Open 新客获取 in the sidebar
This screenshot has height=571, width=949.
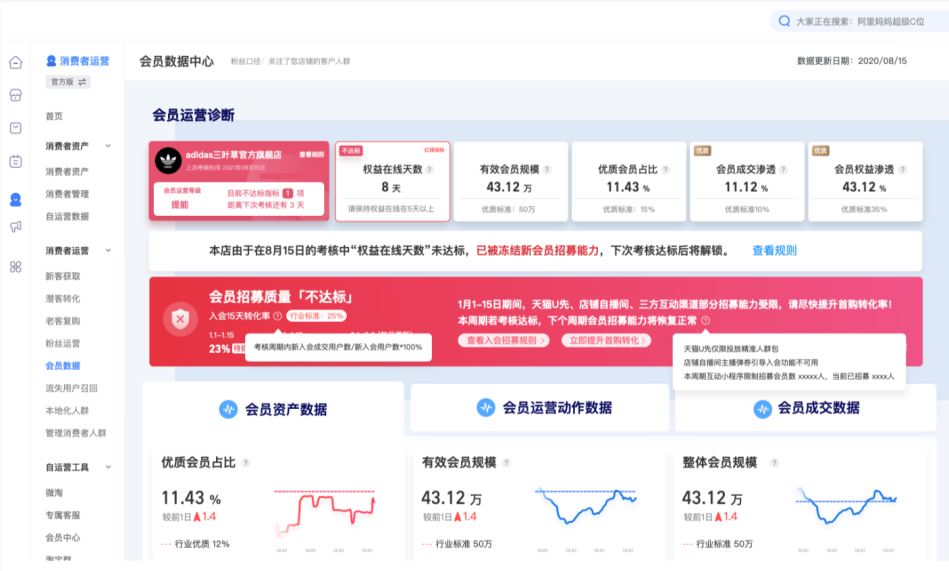[x=63, y=276]
